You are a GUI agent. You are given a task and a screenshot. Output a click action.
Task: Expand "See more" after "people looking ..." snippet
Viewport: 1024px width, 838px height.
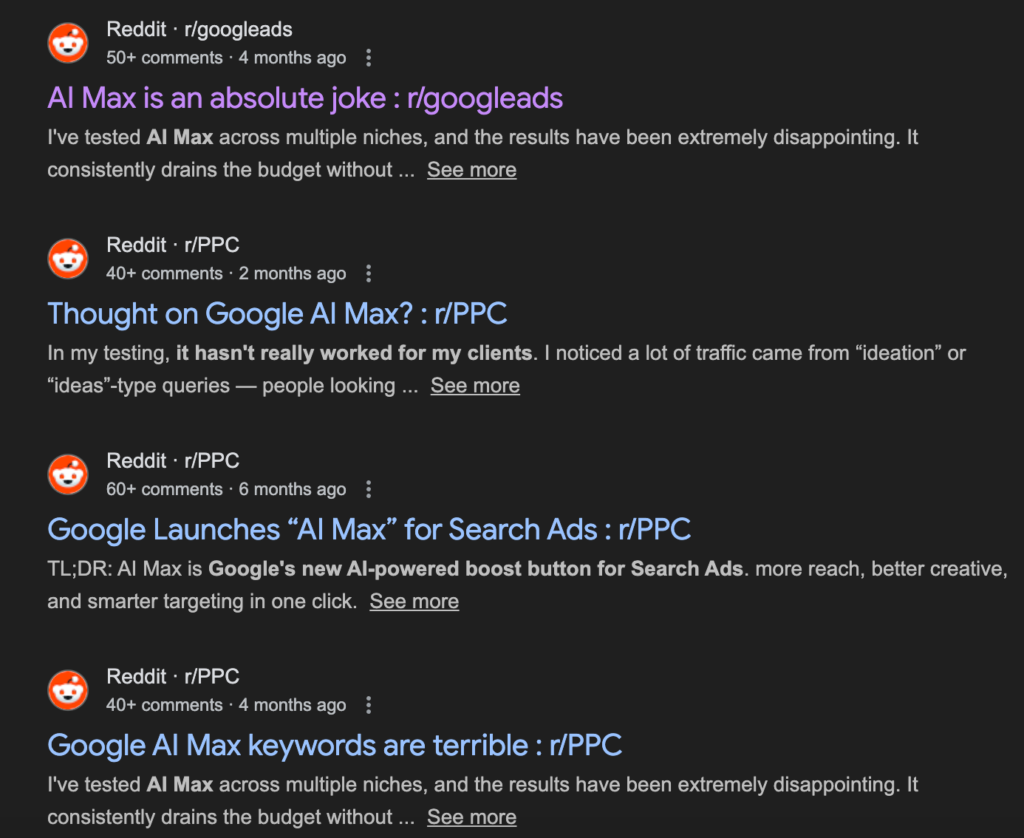[475, 386]
